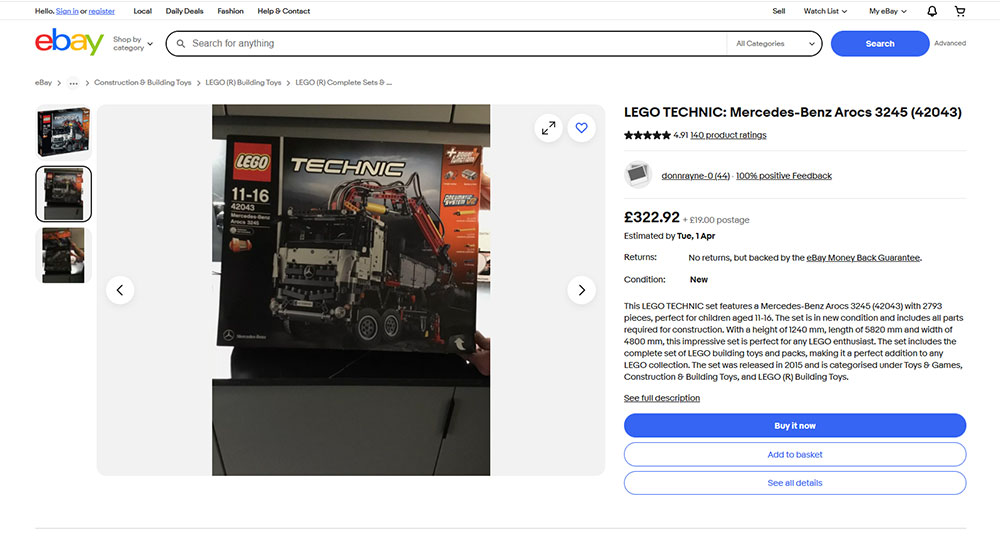Expand image to full screen view

click(x=548, y=128)
